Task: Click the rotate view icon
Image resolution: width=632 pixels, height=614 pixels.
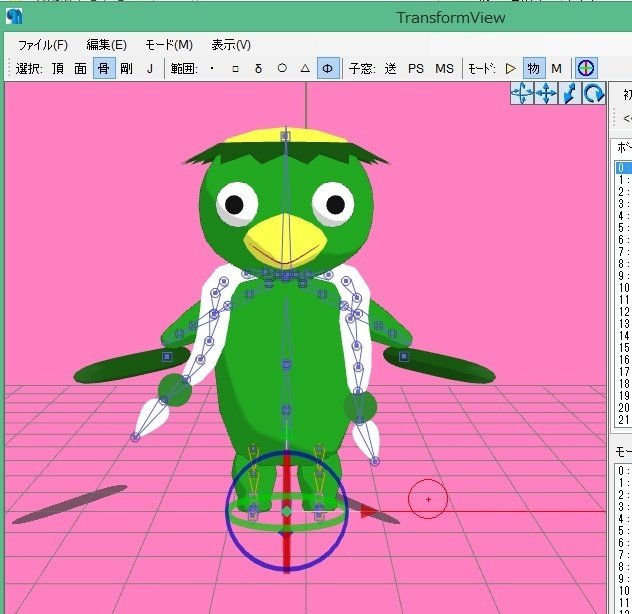Action: click(x=594, y=94)
